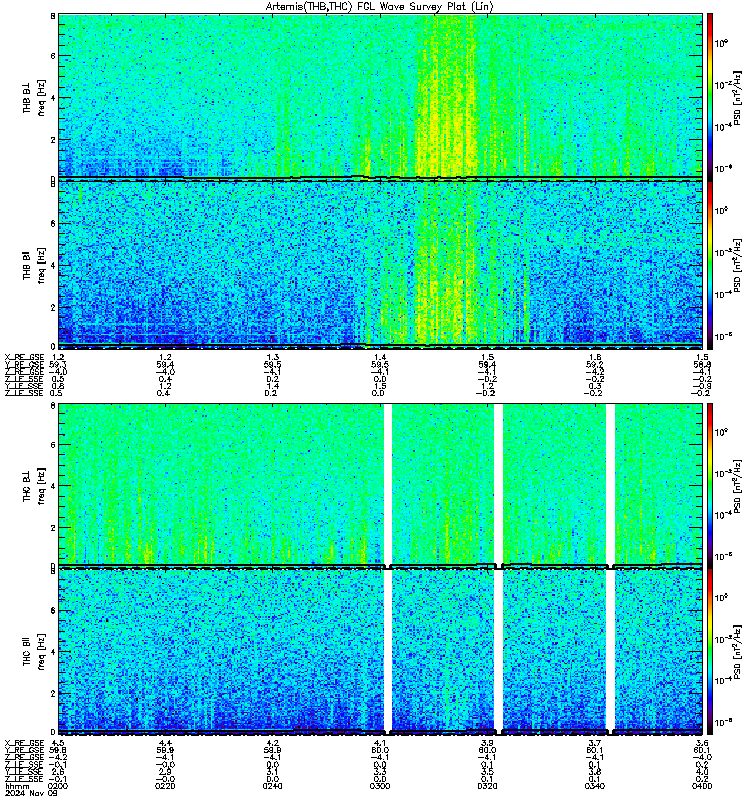
Task: Click the '2' frequency tick on THC B∥ axis
Action: [53, 693]
